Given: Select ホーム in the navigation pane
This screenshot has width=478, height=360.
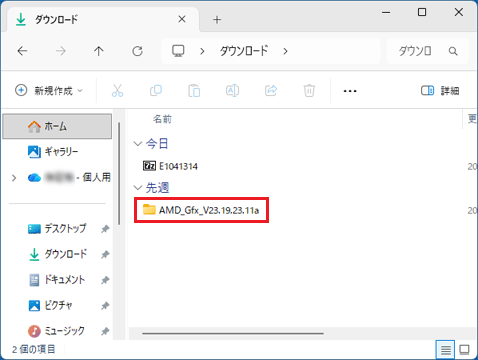Looking at the screenshot, I should (57, 126).
